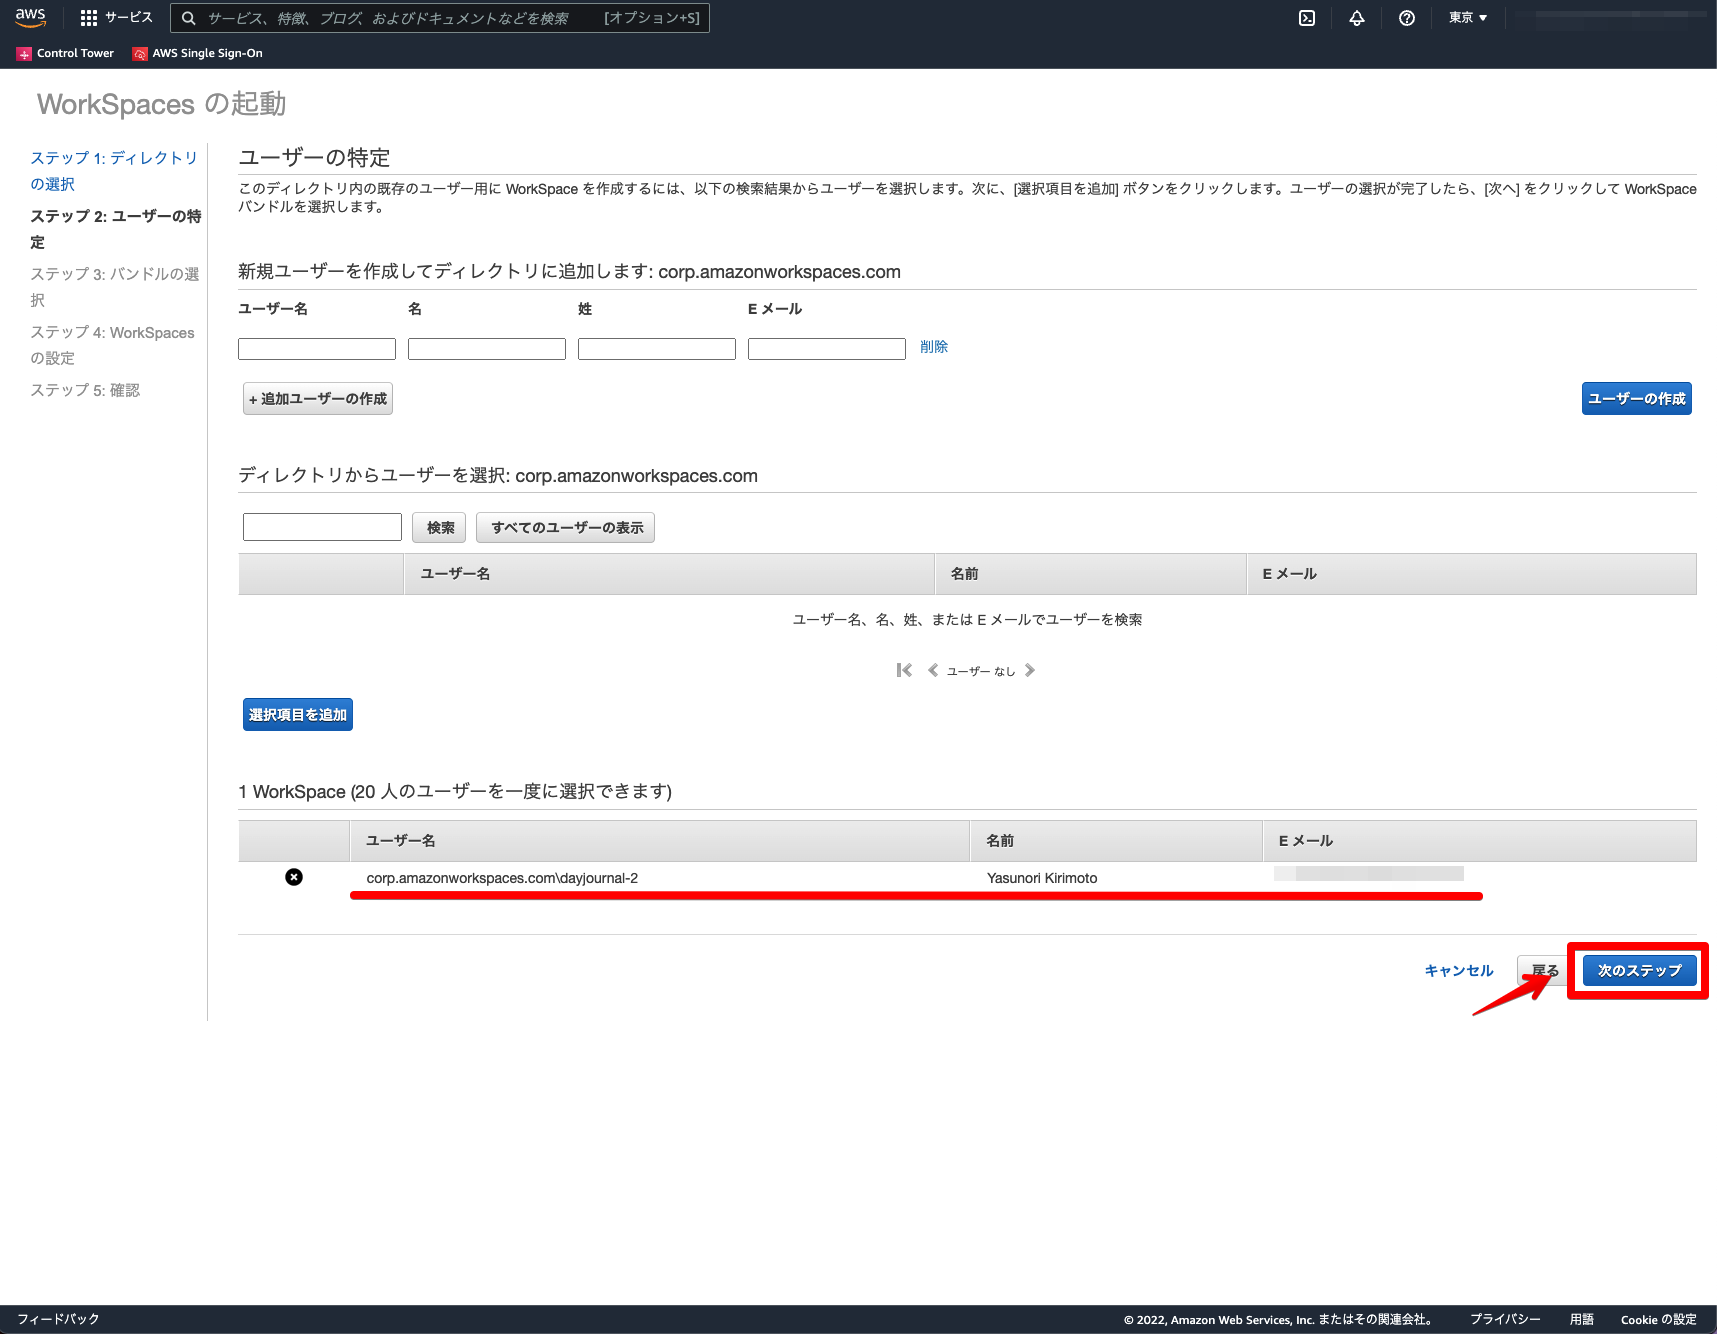The height and width of the screenshot is (1334, 1717).
Task: Remove dayjournal-2 user with the X icon
Action: pyautogui.click(x=294, y=877)
